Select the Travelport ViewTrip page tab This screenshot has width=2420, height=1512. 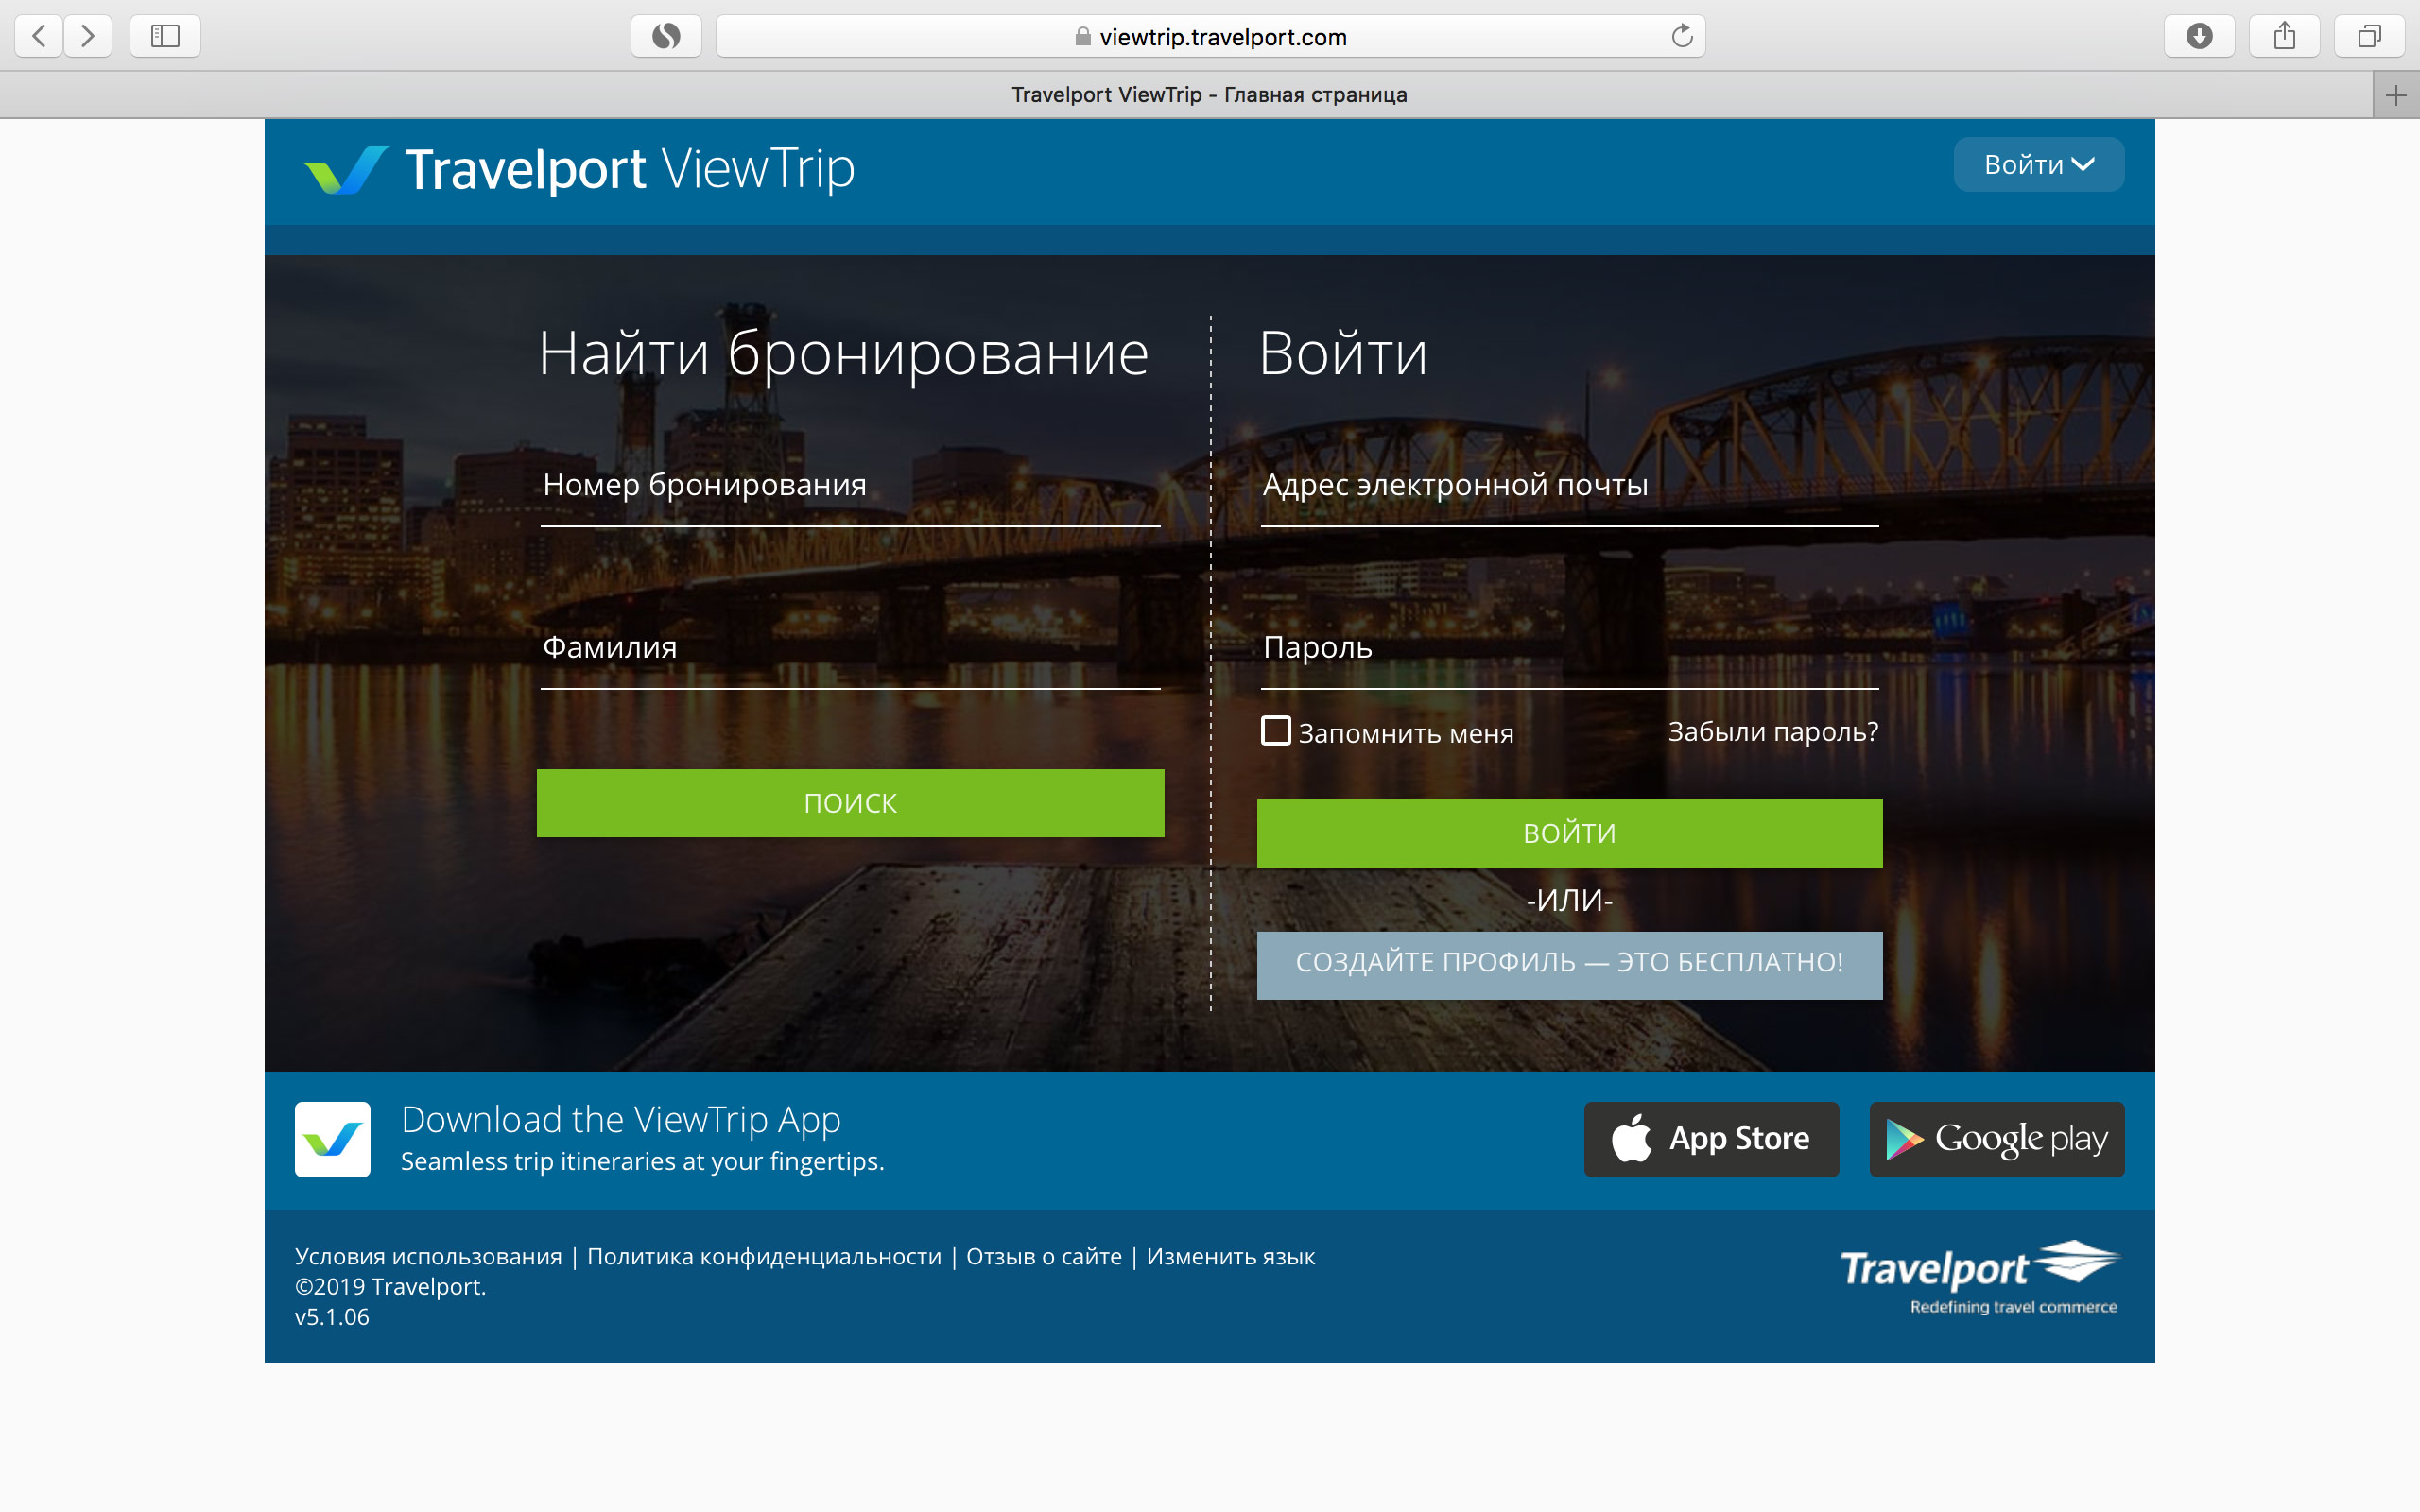click(x=1208, y=95)
